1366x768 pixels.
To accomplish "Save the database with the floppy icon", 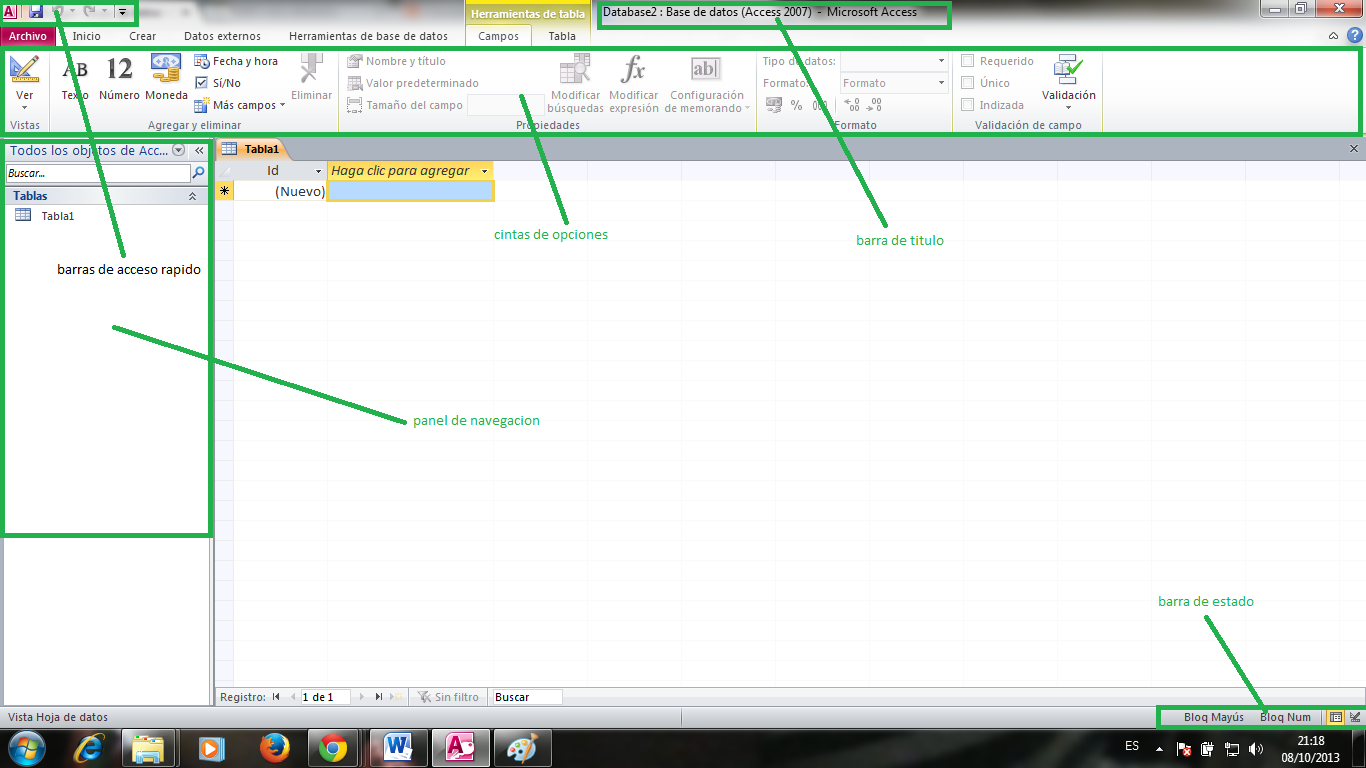I will (36, 11).
